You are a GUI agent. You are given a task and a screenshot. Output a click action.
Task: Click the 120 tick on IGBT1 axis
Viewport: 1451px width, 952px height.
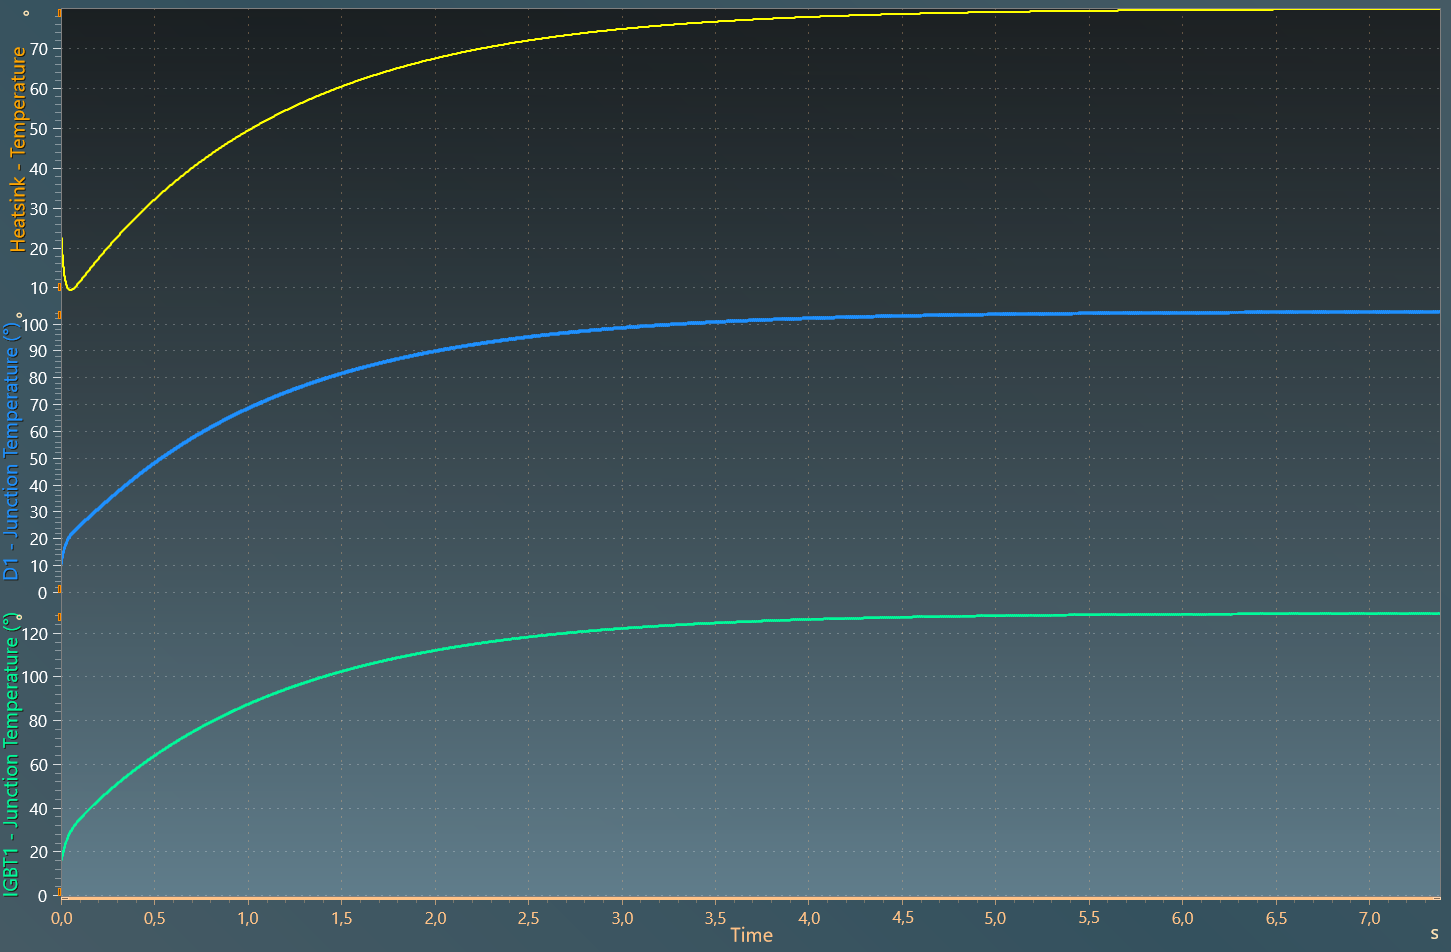pos(35,634)
